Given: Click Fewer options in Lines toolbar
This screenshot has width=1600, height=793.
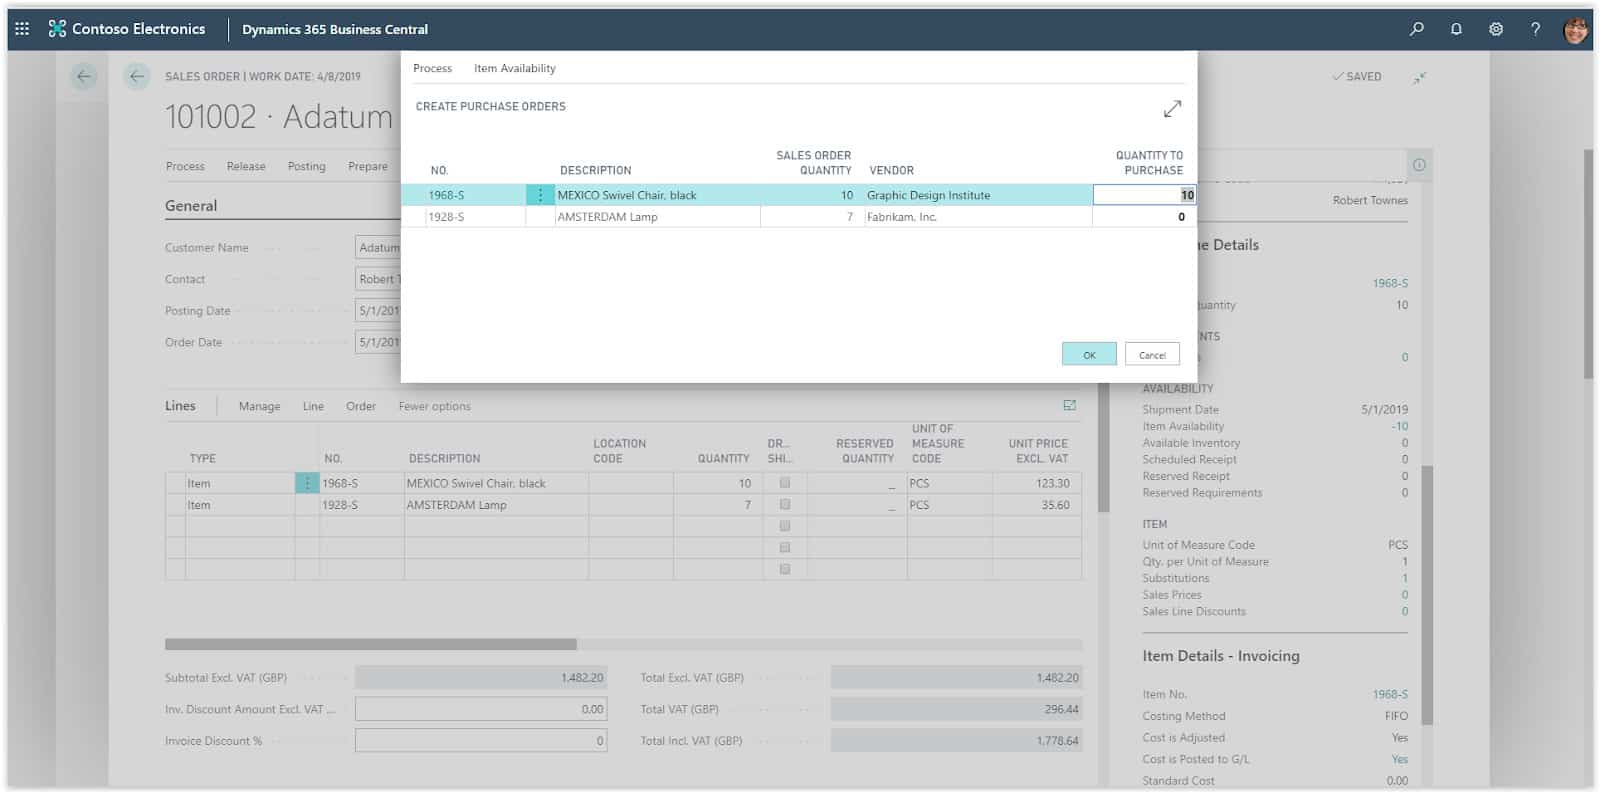Looking at the screenshot, I should 434,406.
